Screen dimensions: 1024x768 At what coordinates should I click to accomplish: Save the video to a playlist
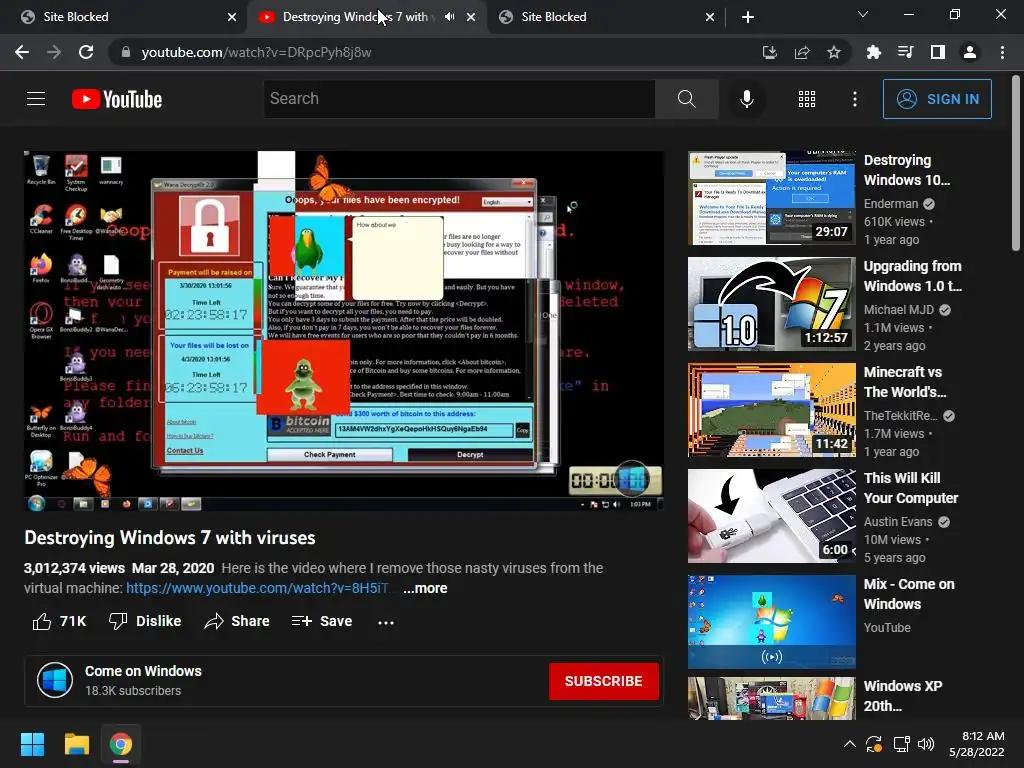pos(321,621)
